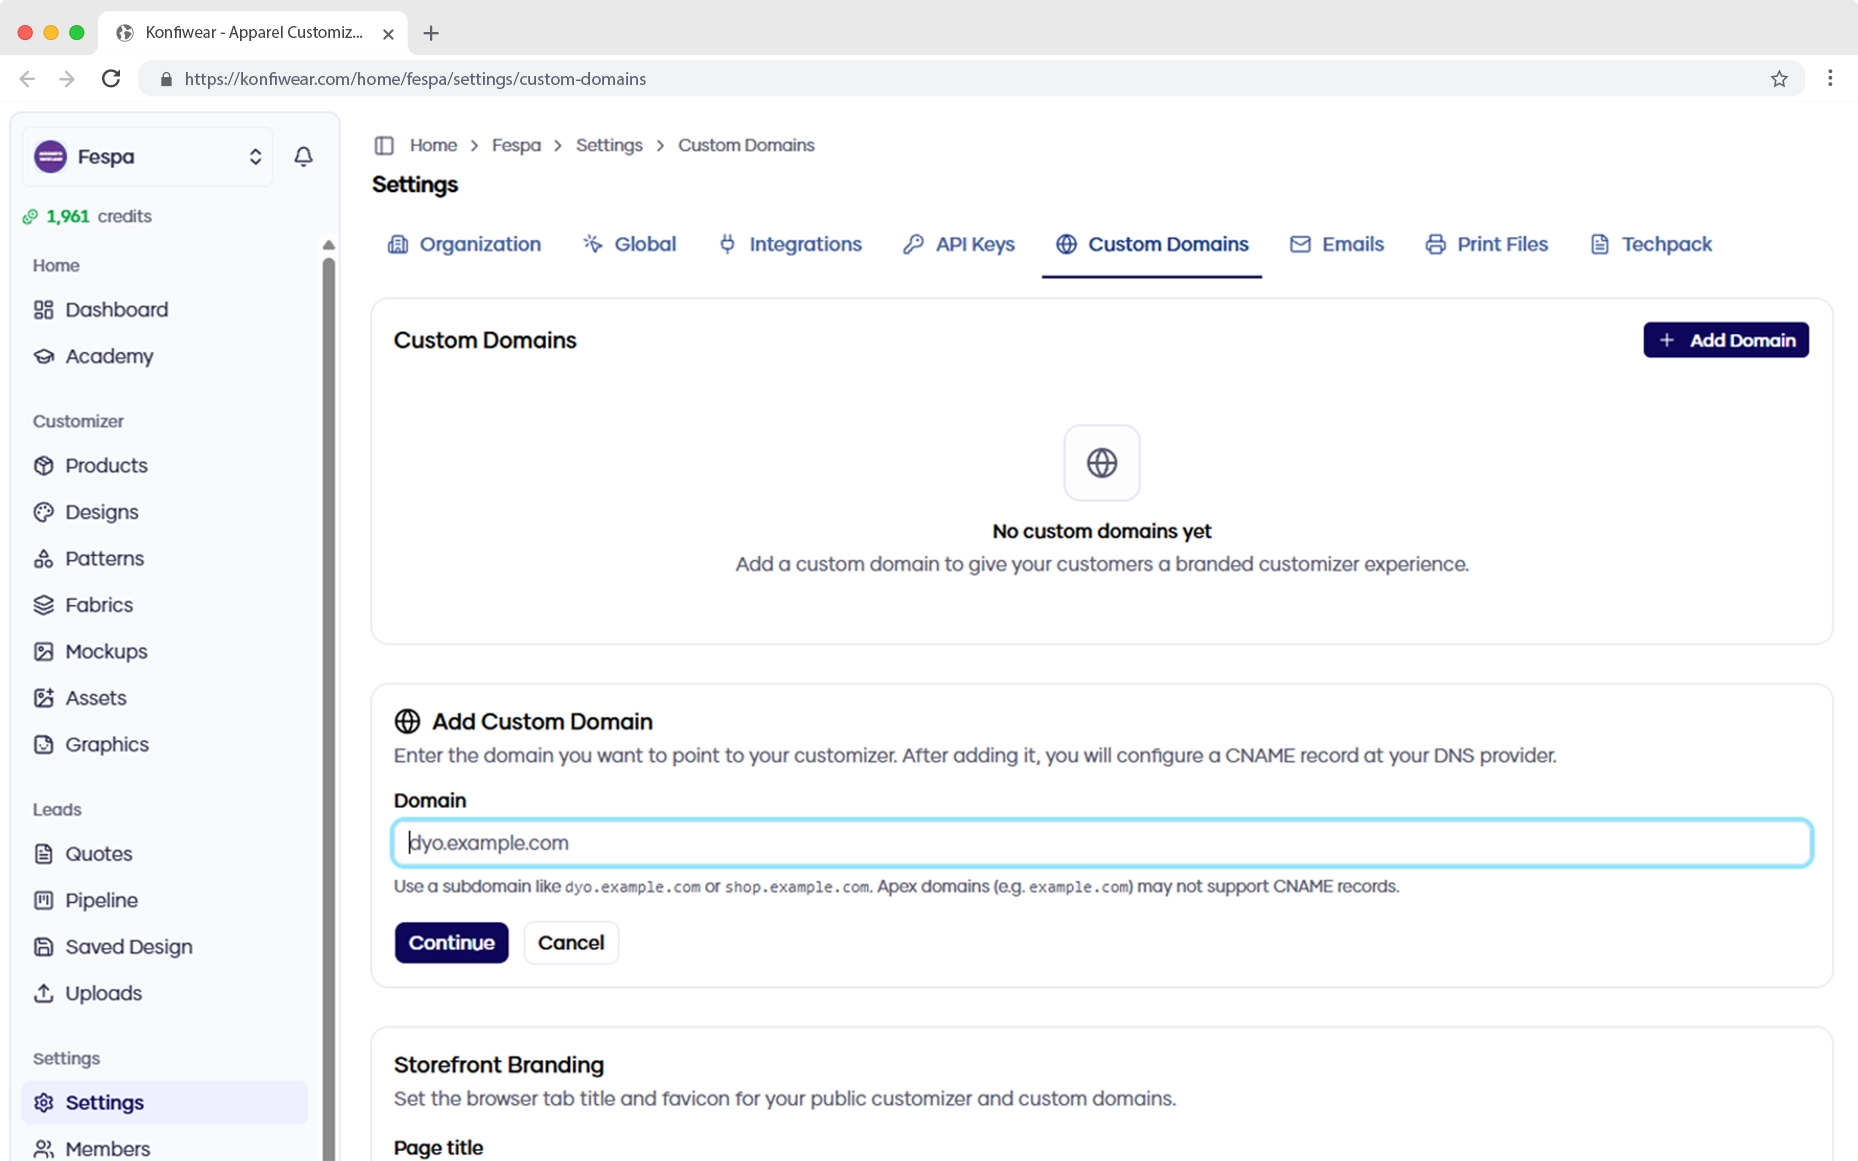Click the Assets icon in sidebar
This screenshot has height=1161, width=1858.
[43, 698]
